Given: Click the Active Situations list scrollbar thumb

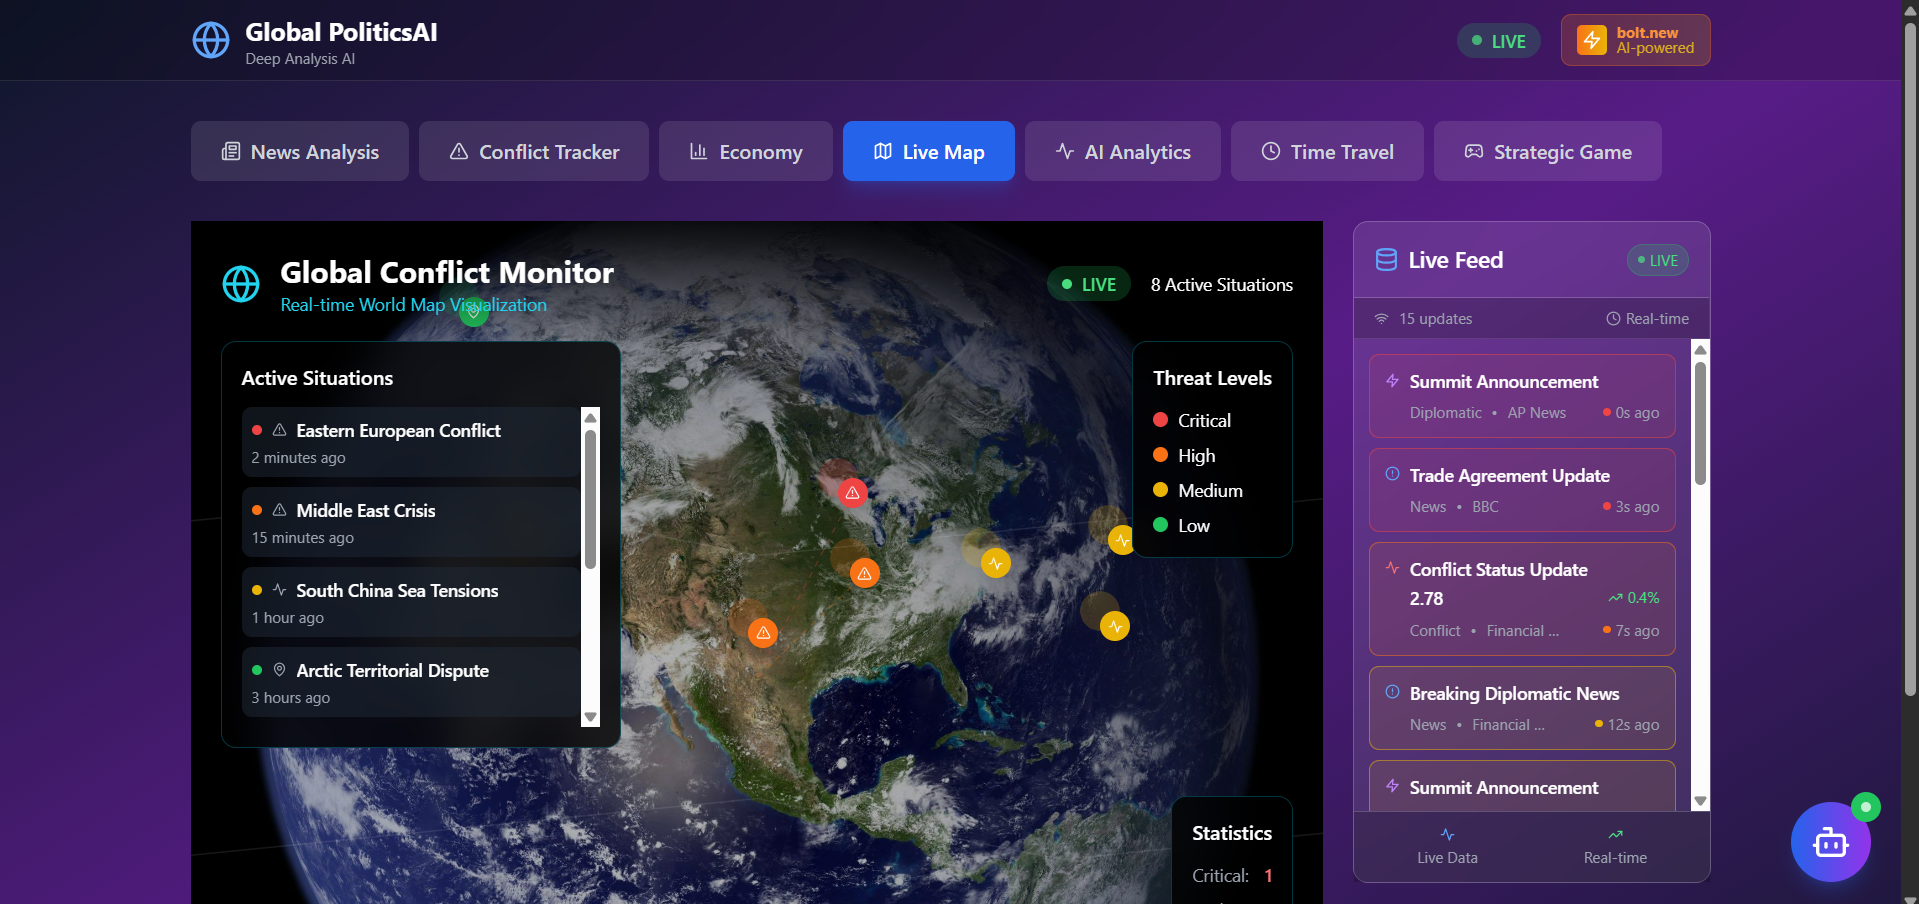Looking at the screenshot, I should [x=590, y=498].
